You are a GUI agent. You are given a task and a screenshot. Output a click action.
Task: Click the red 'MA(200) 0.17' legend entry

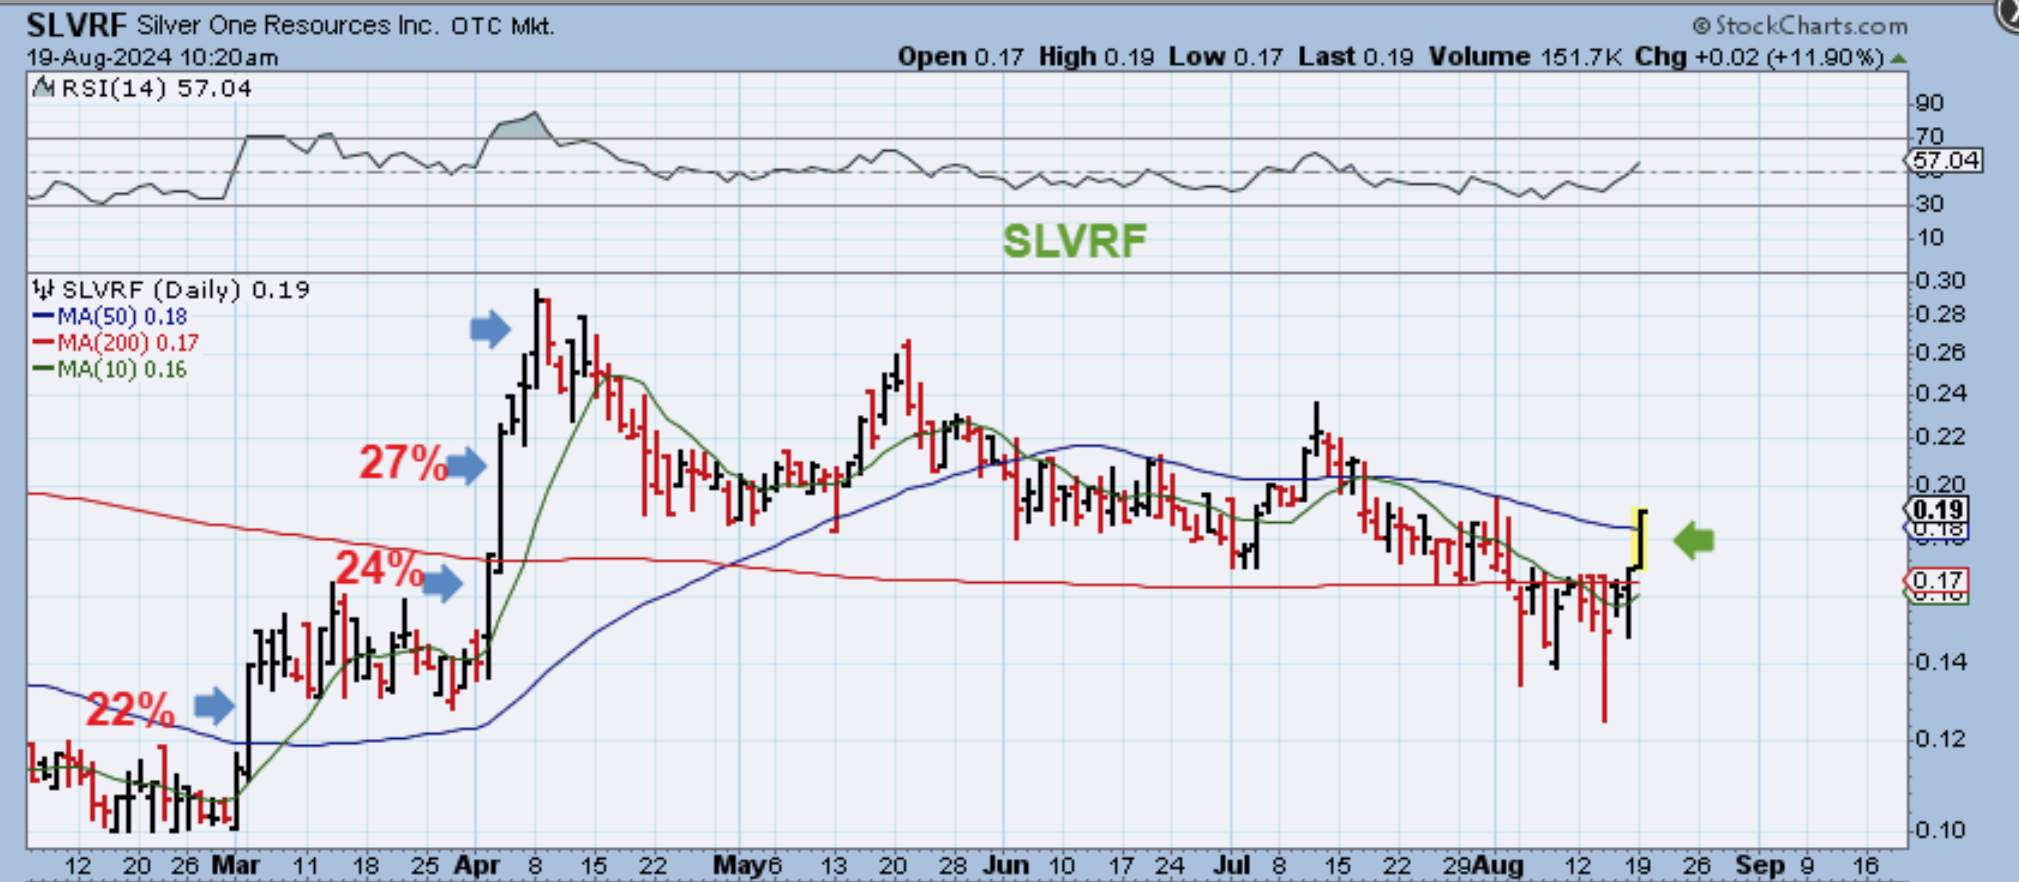pos(116,343)
